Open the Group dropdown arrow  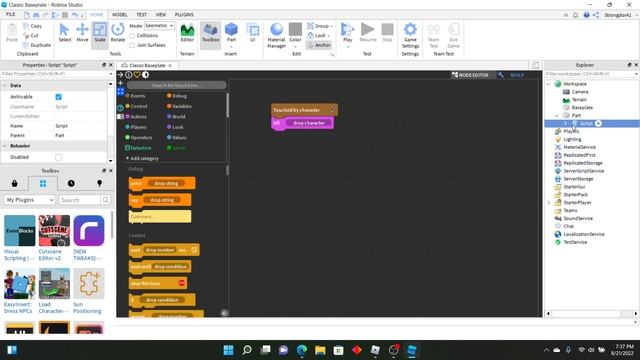(331, 26)
